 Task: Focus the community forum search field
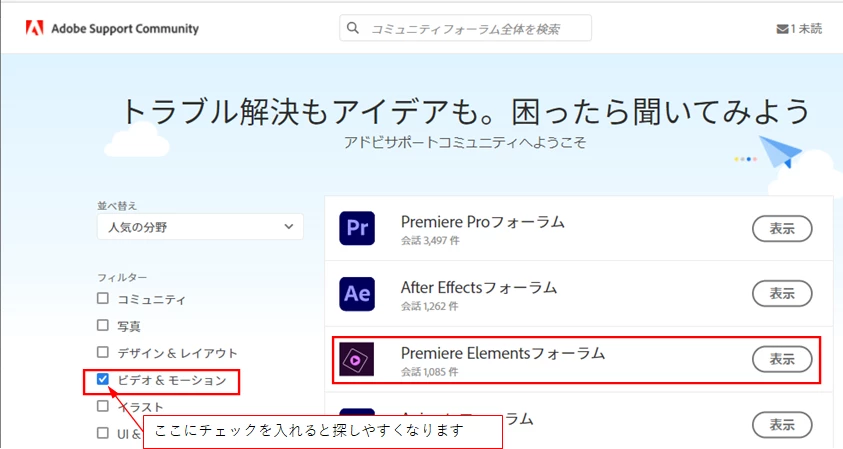click(x=465, y=28)
